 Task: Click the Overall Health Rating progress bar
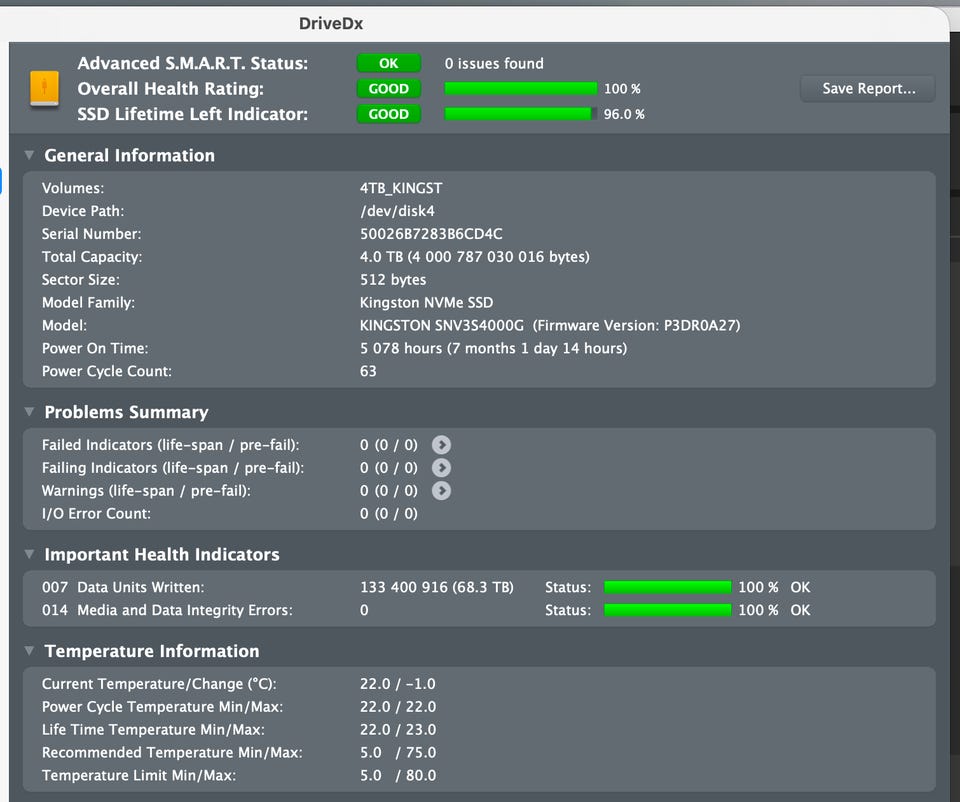pyautogui.click(x=521, y=89)
